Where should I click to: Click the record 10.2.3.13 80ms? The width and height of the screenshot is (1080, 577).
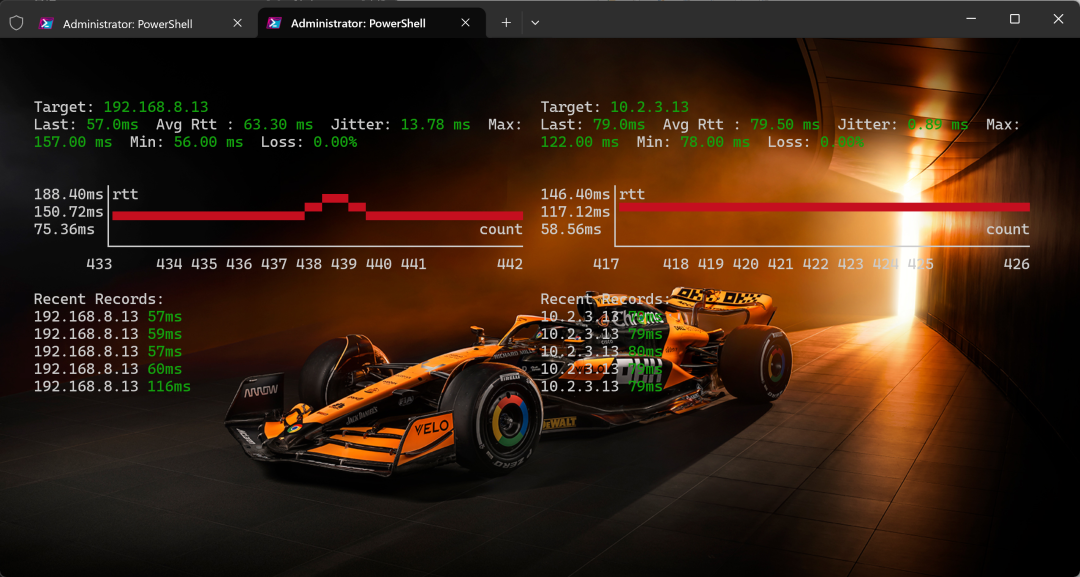602,352
